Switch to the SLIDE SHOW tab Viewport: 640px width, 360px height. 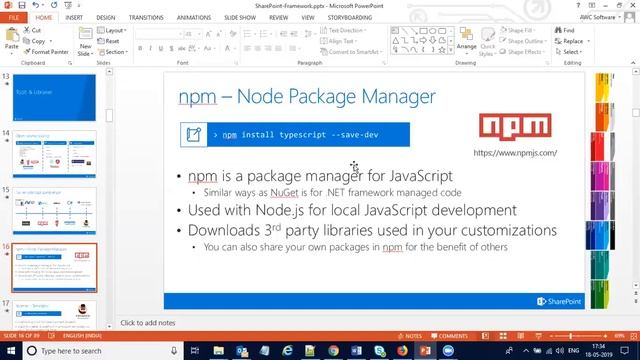click(240, 18)
